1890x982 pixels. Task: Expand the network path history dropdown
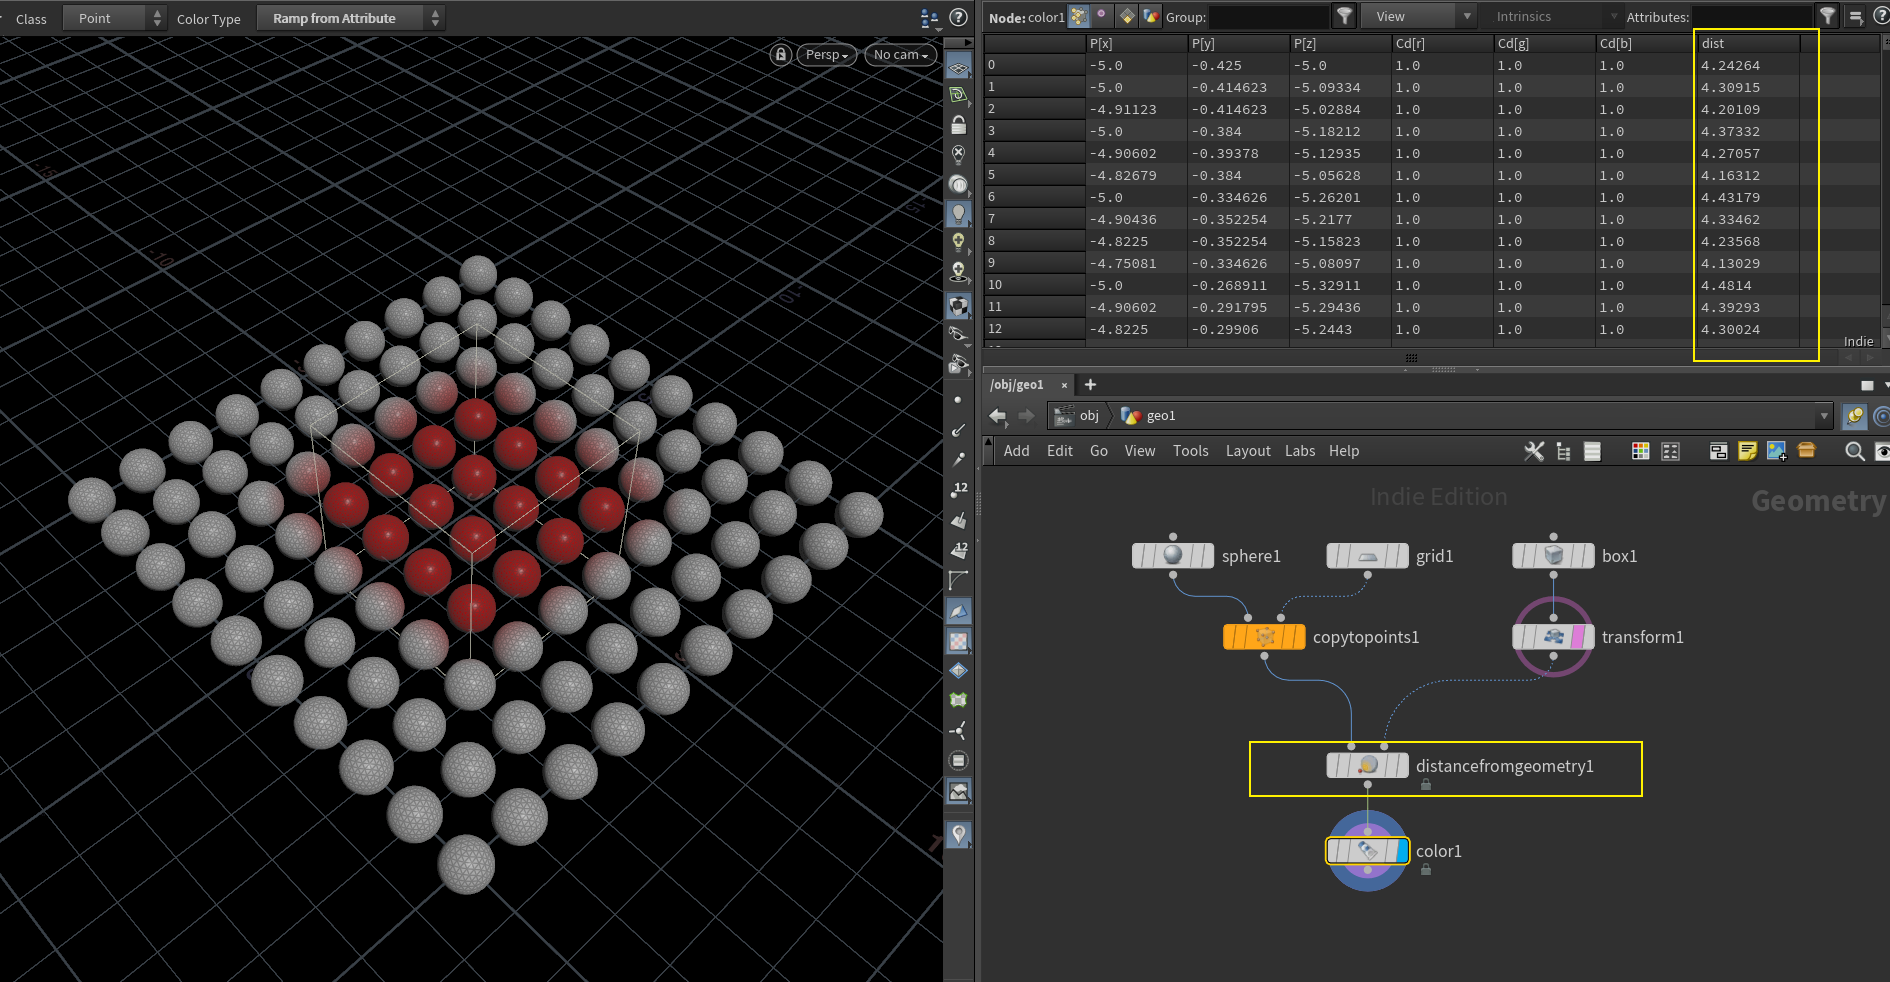pos(1824,416)
